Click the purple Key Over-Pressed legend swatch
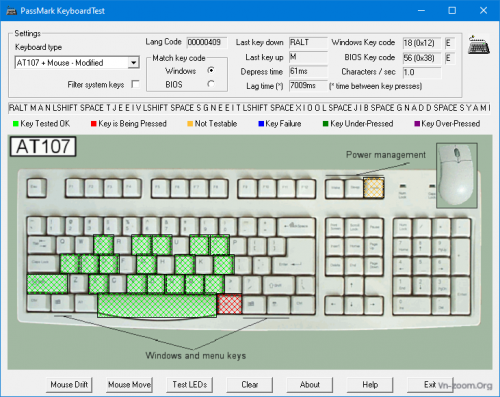Image resolution: width=500 pixels, height=397 pixels. coord(417,124)
